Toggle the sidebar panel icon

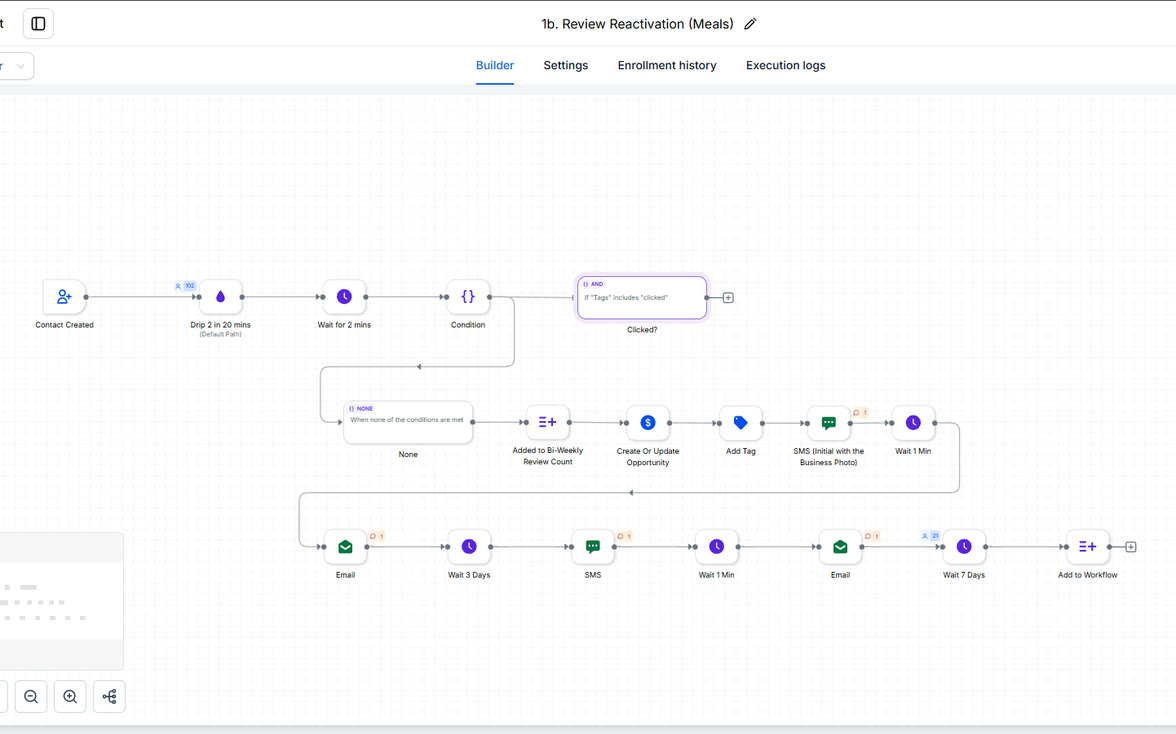click(x=38, y=24)
